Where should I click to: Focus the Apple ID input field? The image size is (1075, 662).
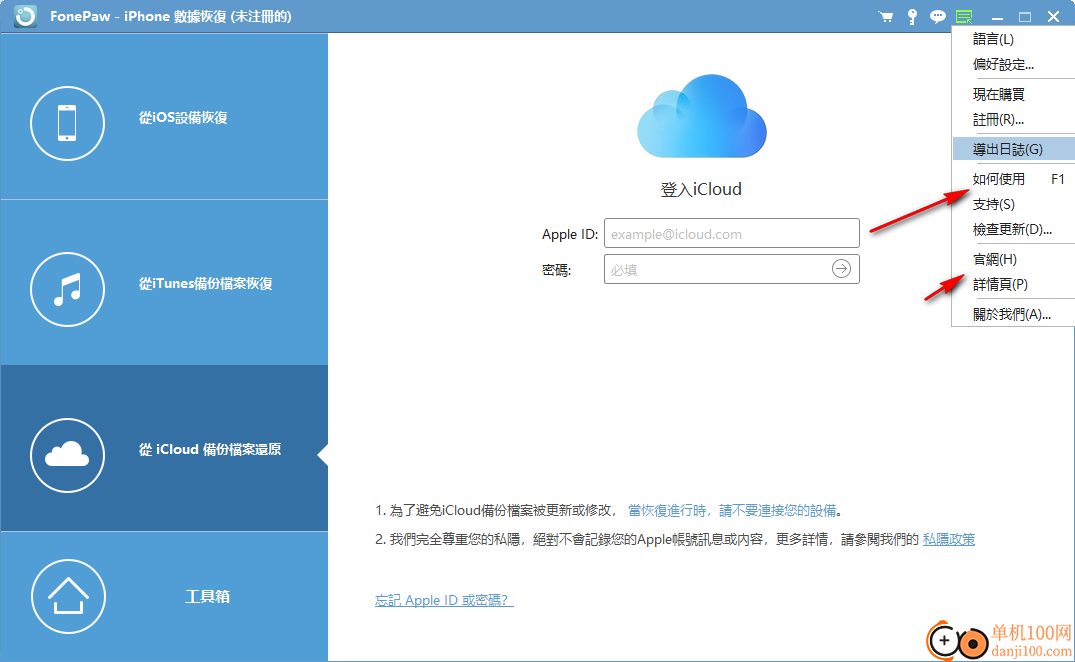(732, 233)
